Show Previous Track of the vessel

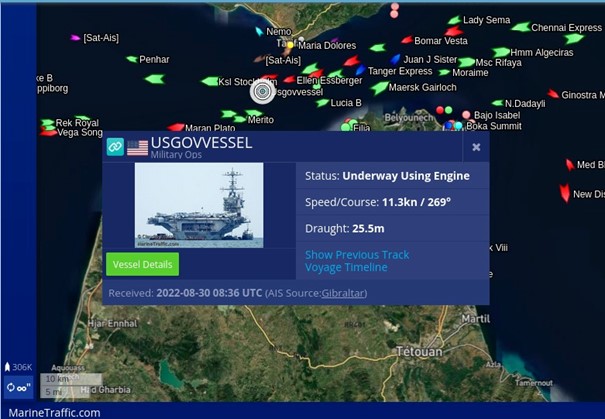click(357, 255)
